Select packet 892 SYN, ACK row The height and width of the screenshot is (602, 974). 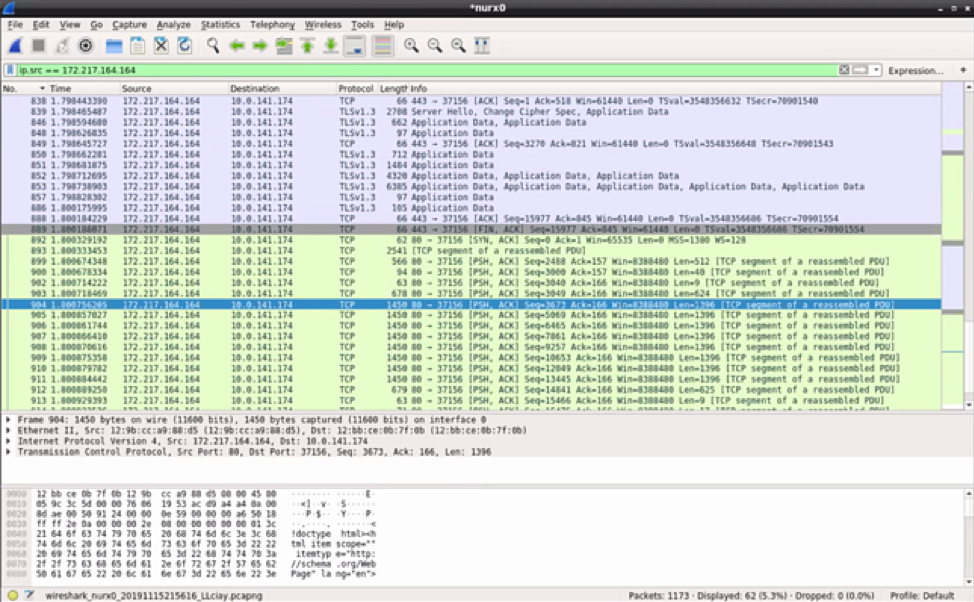tap(471, 240)
